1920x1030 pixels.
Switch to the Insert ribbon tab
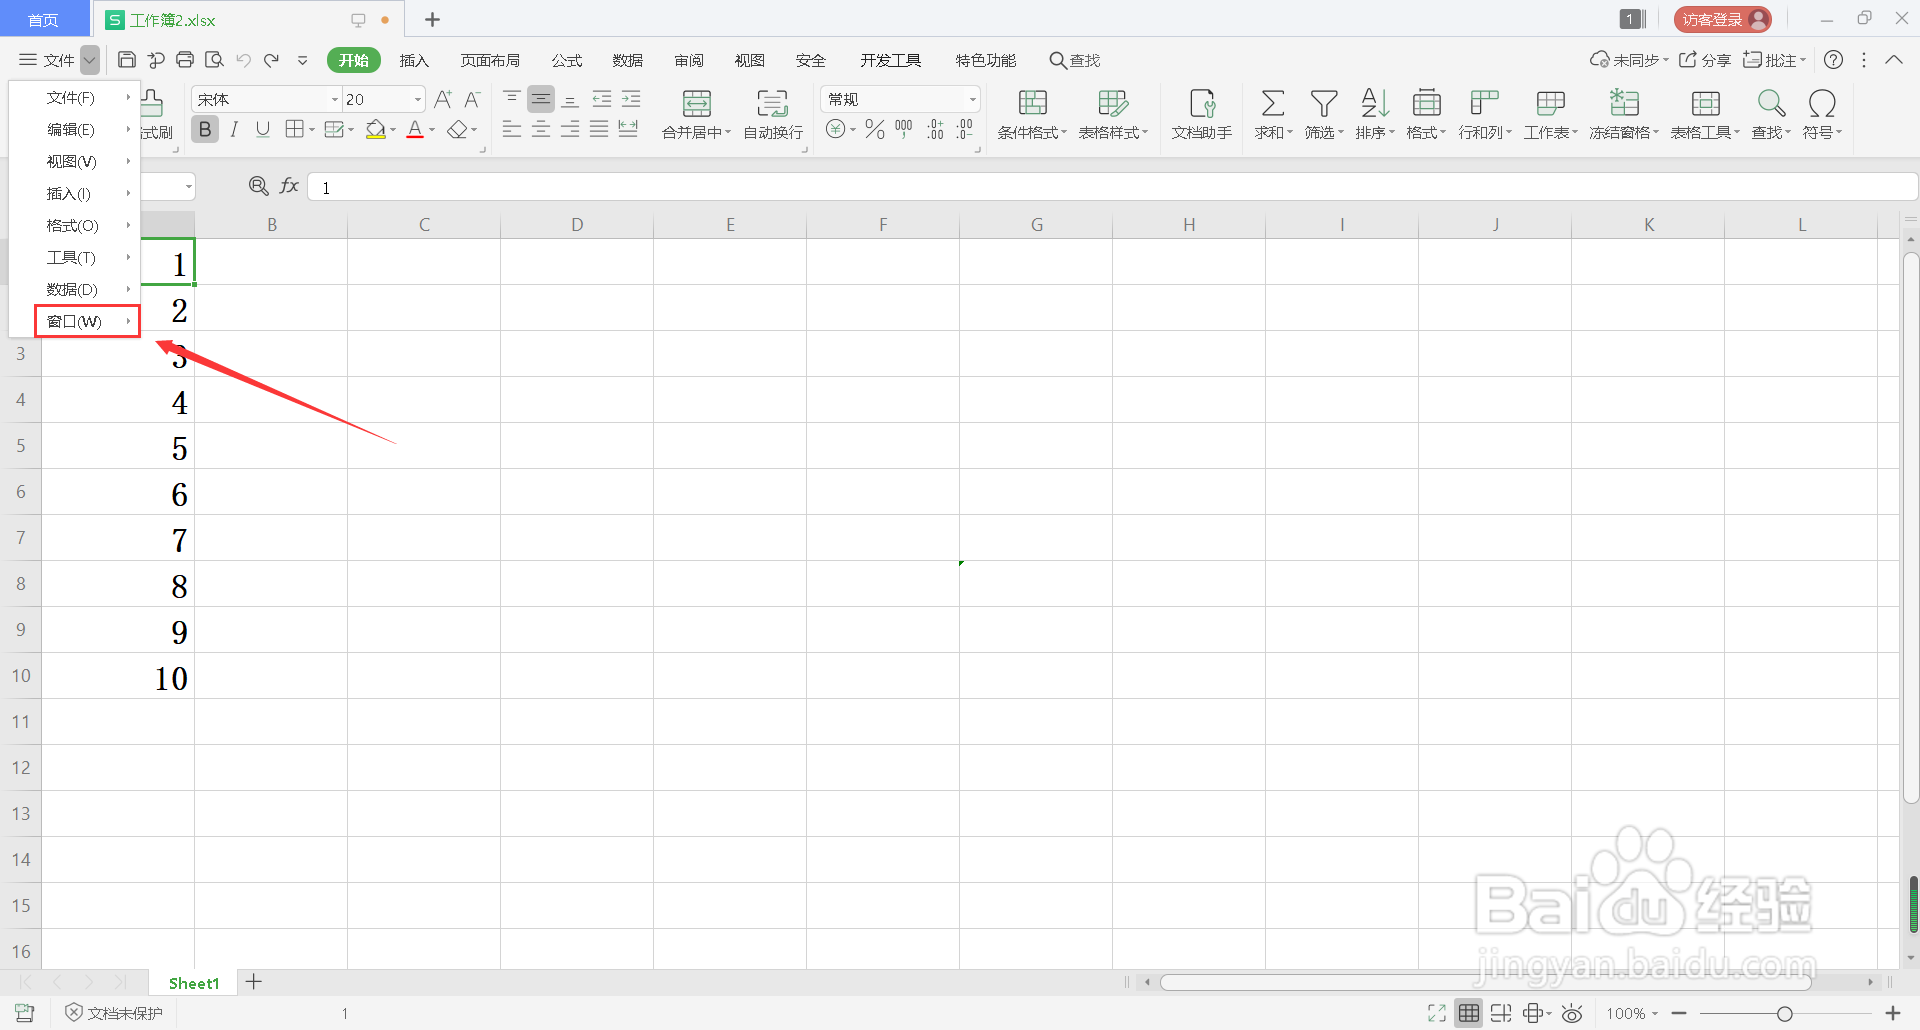tap(414, 60)
